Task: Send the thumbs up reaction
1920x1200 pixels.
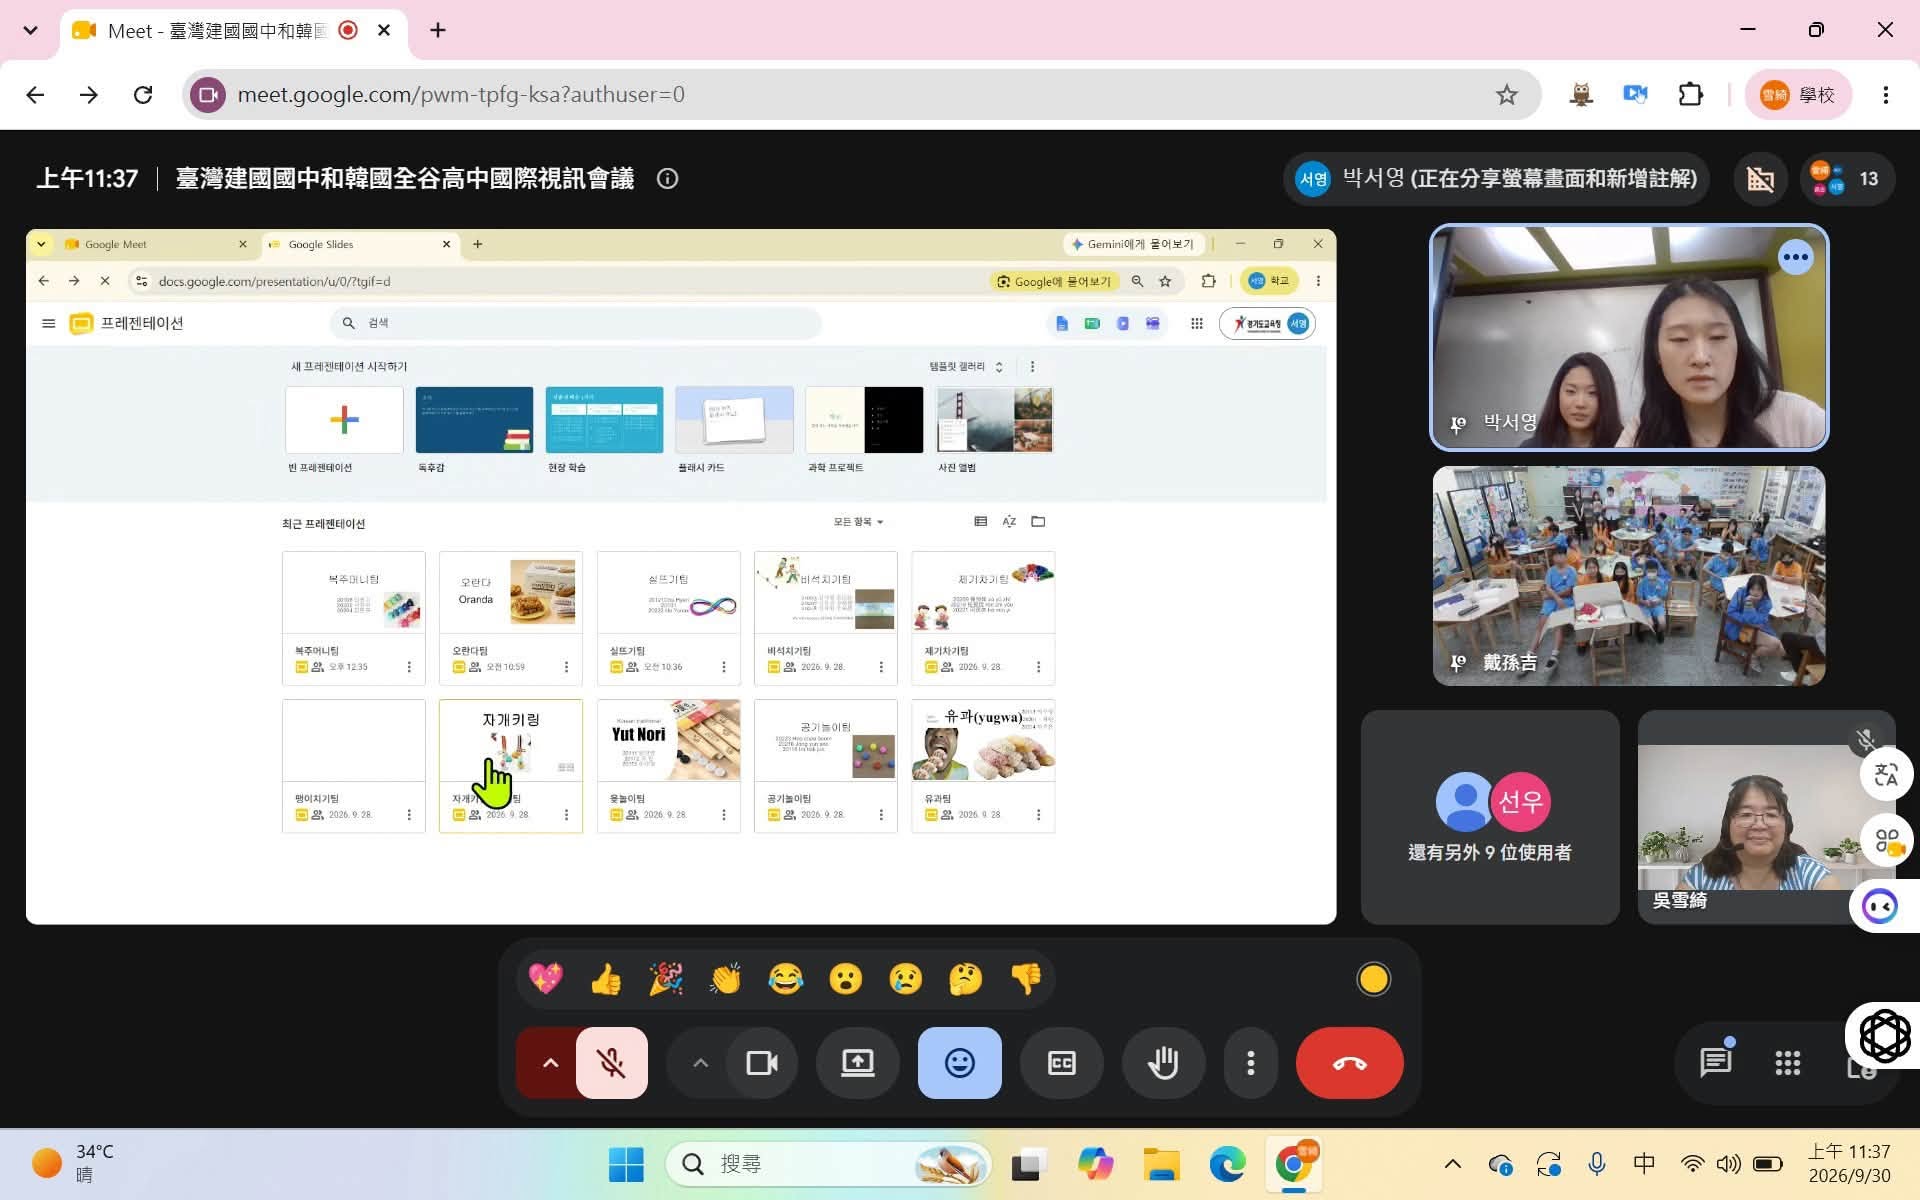Action: 606,979
